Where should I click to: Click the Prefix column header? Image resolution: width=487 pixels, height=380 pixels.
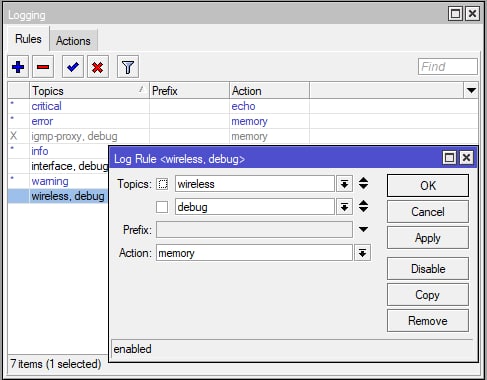(x=189, y=90)
